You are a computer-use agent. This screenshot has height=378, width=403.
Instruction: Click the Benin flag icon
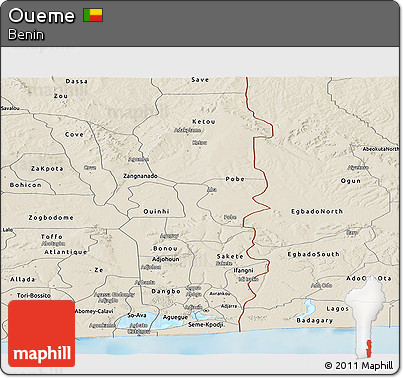pos(93,15)
